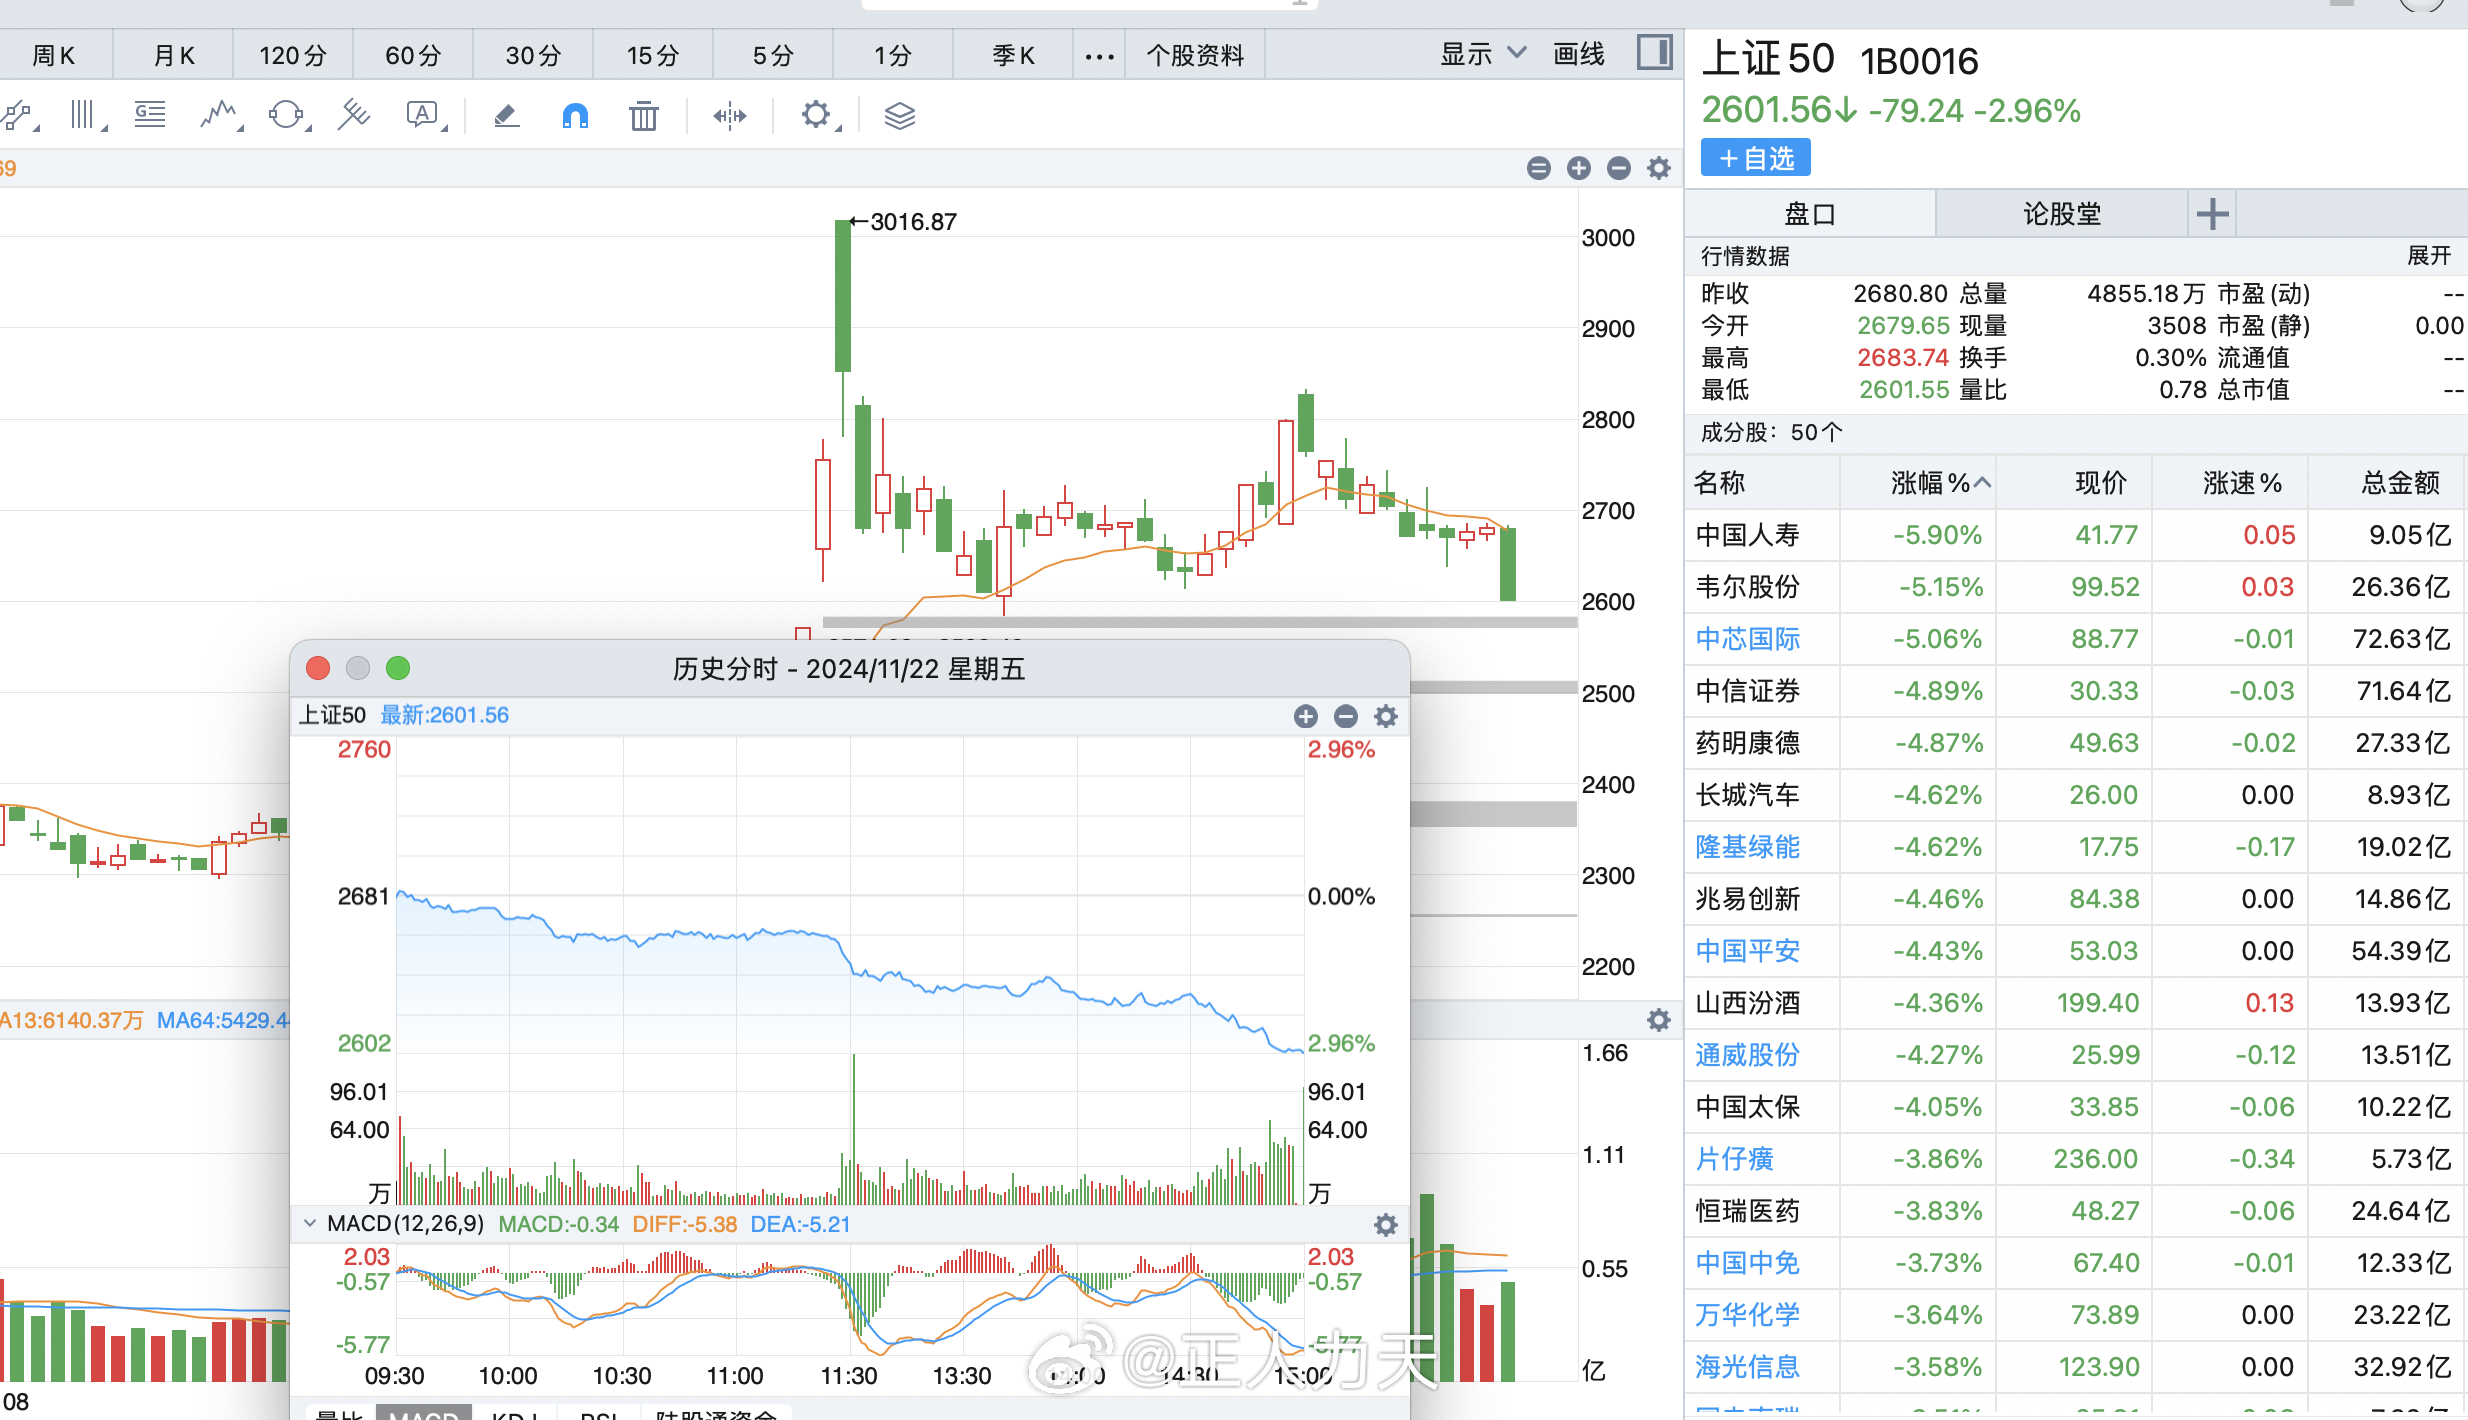Switch to 30分 period
The image size is (2468, 1420).
pos(533,55)
